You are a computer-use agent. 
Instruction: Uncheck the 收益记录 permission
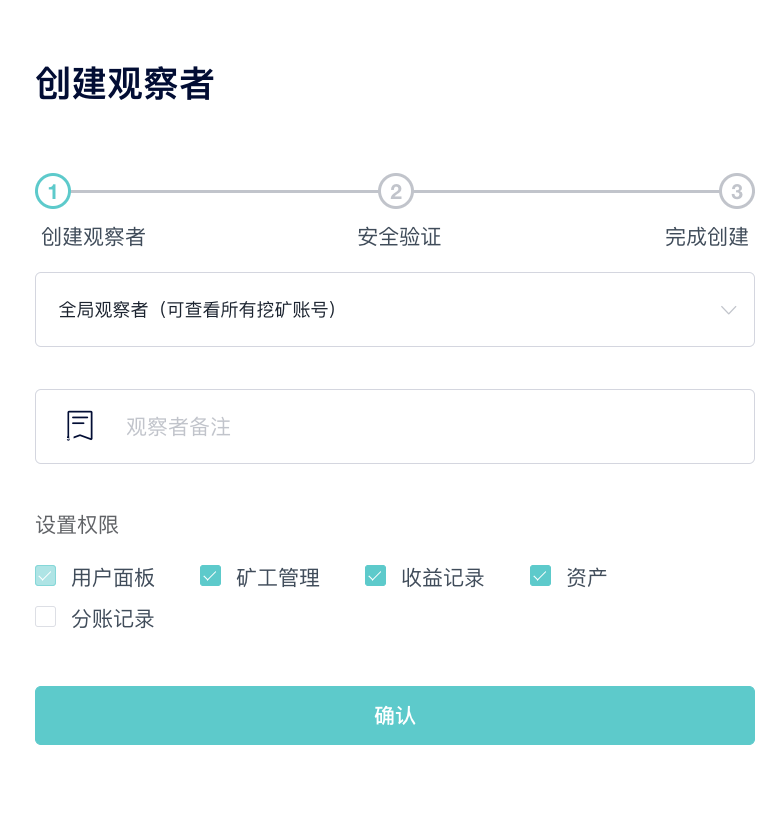[x=375, y=576]
